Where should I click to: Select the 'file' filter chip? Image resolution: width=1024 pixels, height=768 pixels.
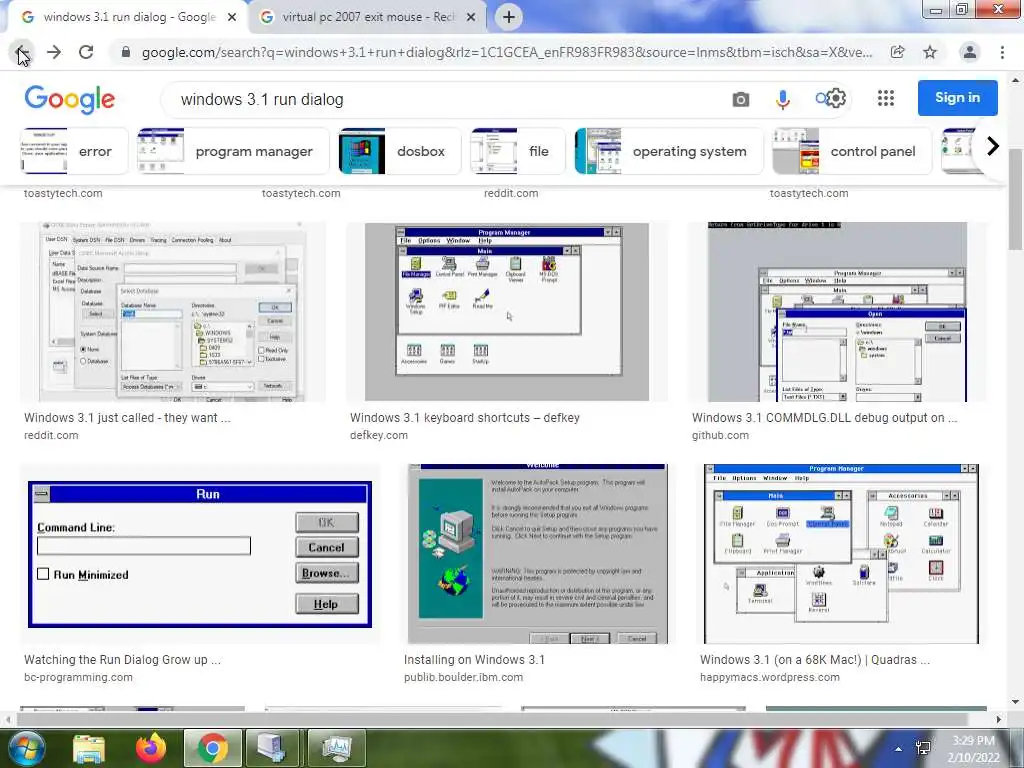pyautogui.click(x=518, y=152)
